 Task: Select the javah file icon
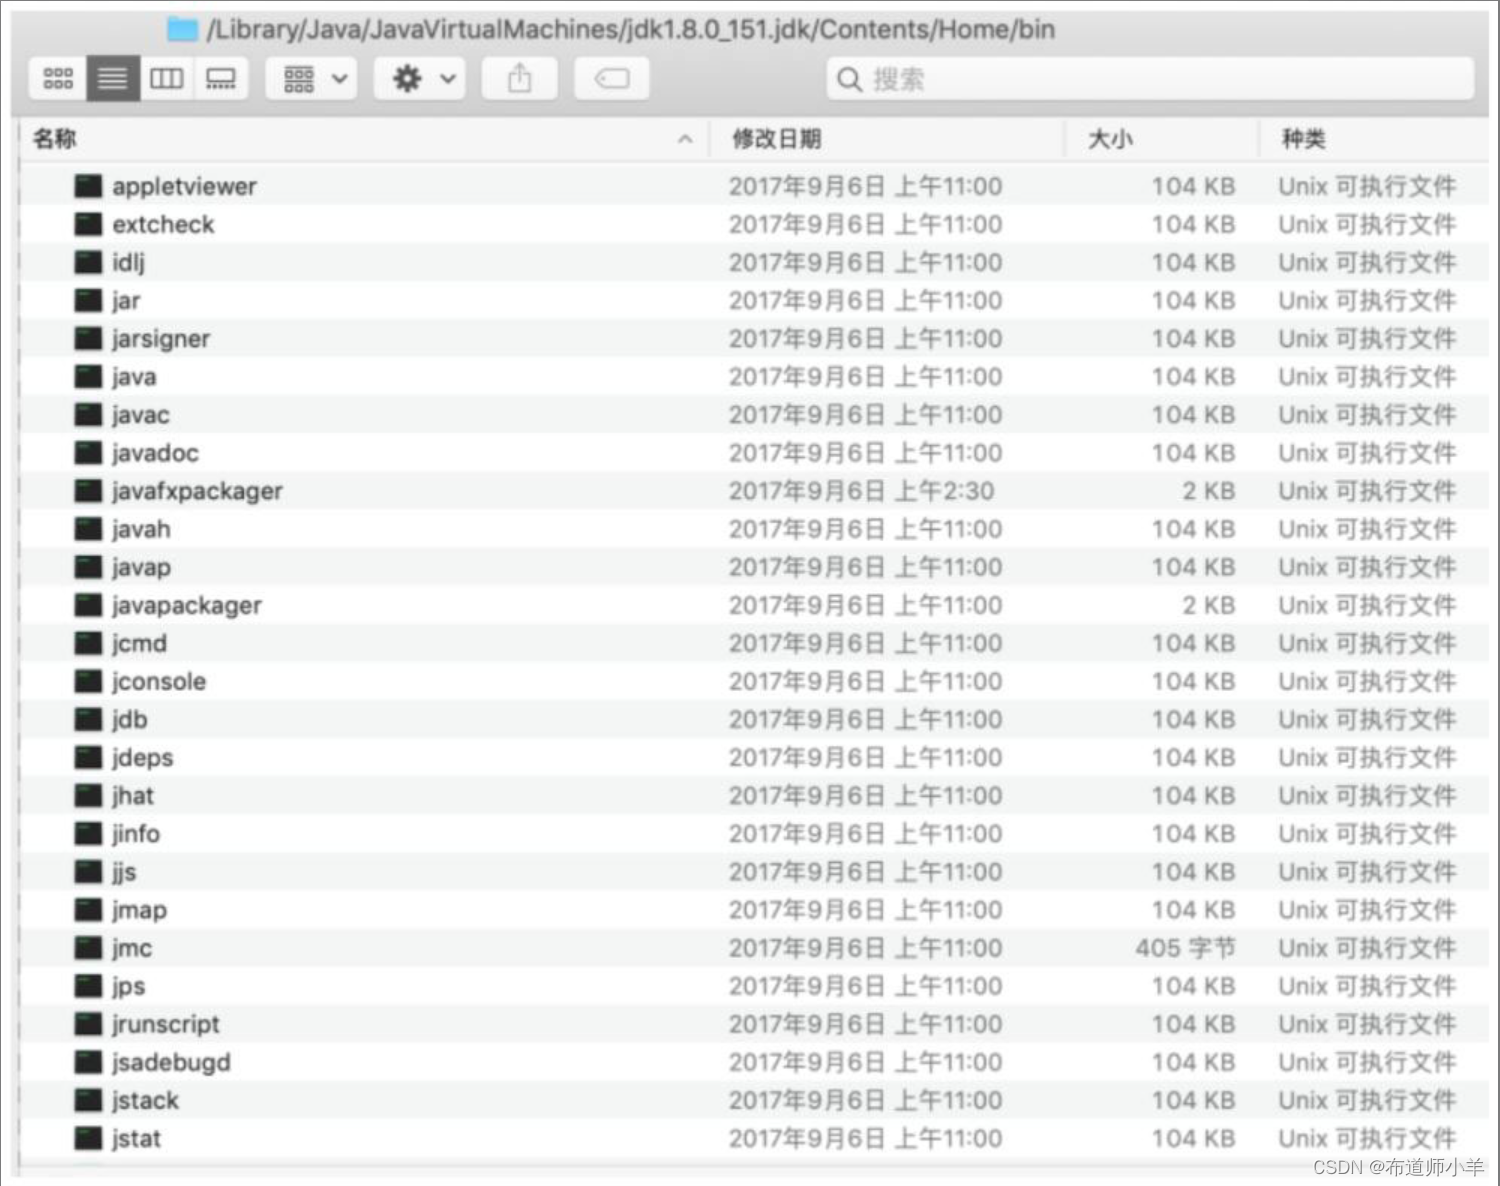pyautogui.click(x=89, y=529)
